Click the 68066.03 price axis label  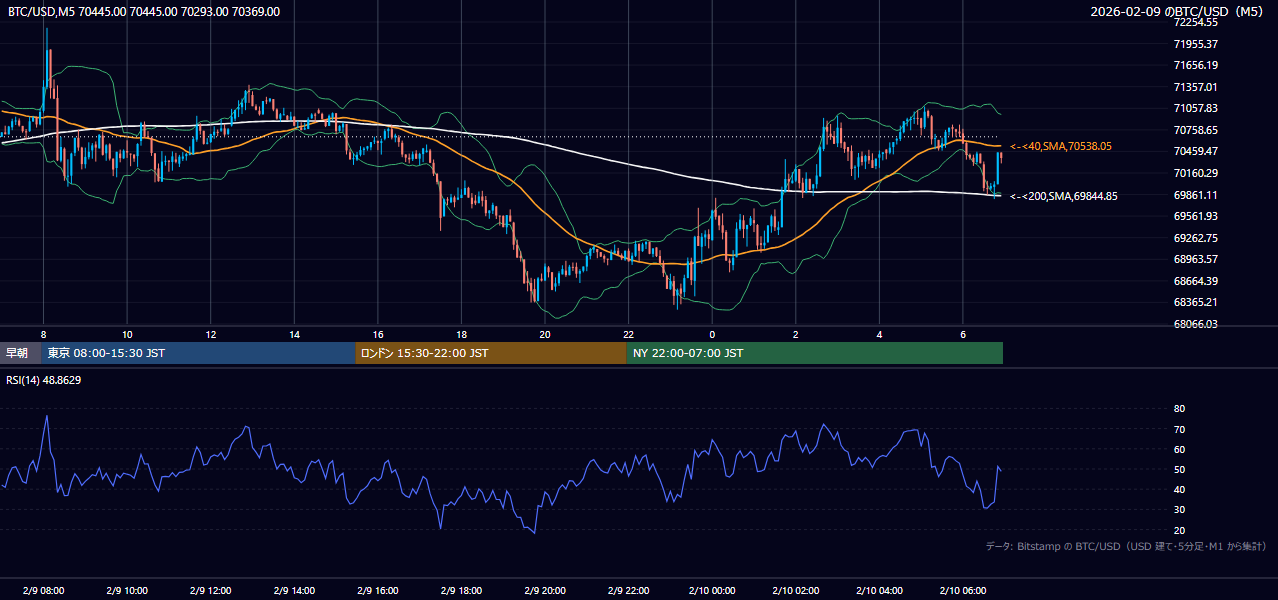(1196, 324)
